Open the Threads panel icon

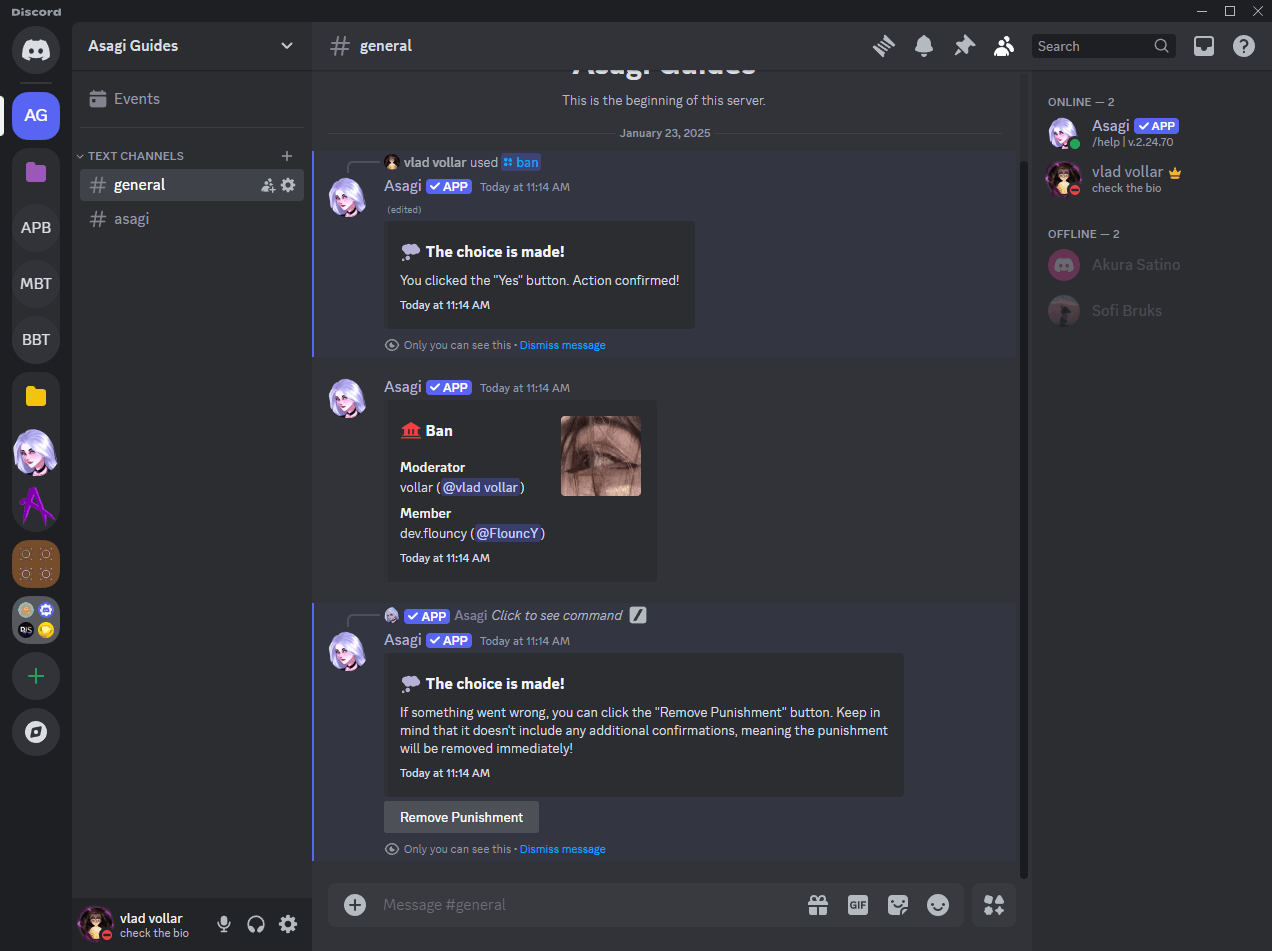tap(883, 46)
